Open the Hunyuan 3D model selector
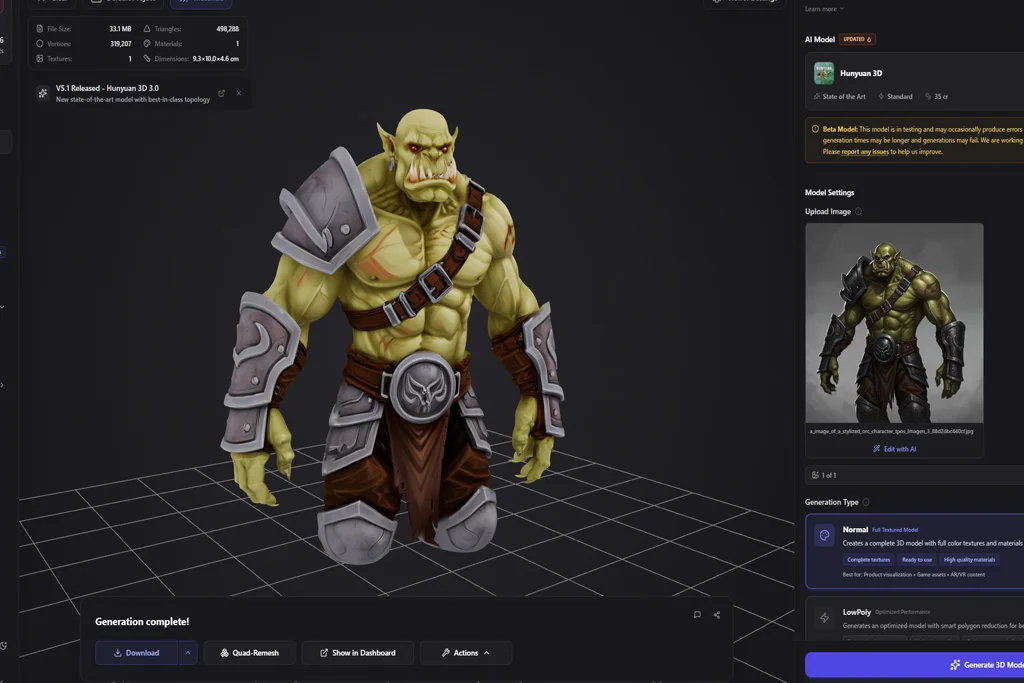Image resolution: width=1024 pixels, height=683 pixels. (914, 82)
